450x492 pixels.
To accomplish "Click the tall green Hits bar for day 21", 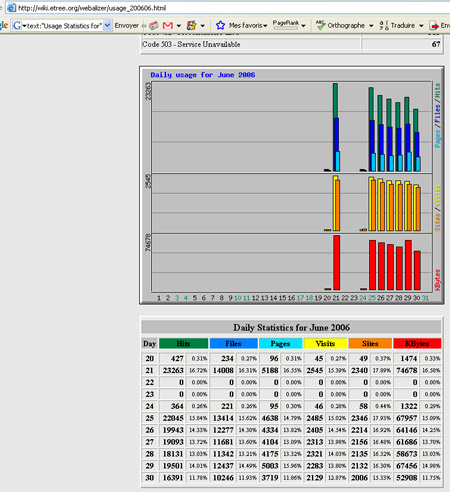I will (x=335, y=100).
